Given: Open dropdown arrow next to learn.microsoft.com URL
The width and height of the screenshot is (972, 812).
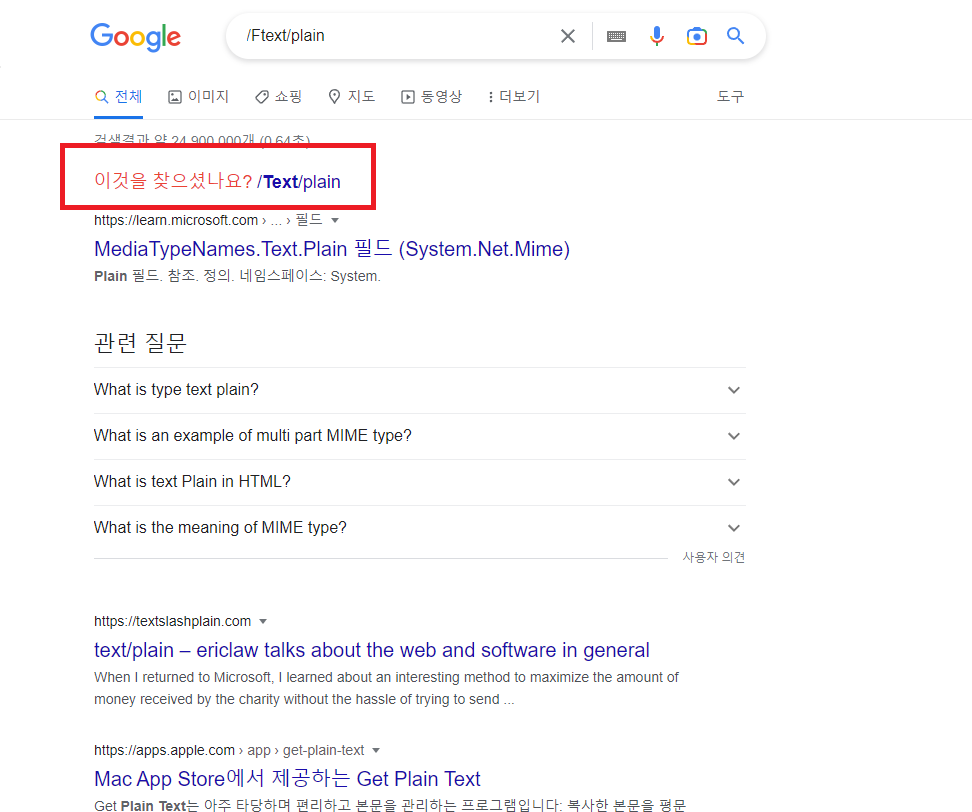Looking at the screenshot, I should (335, 220).
